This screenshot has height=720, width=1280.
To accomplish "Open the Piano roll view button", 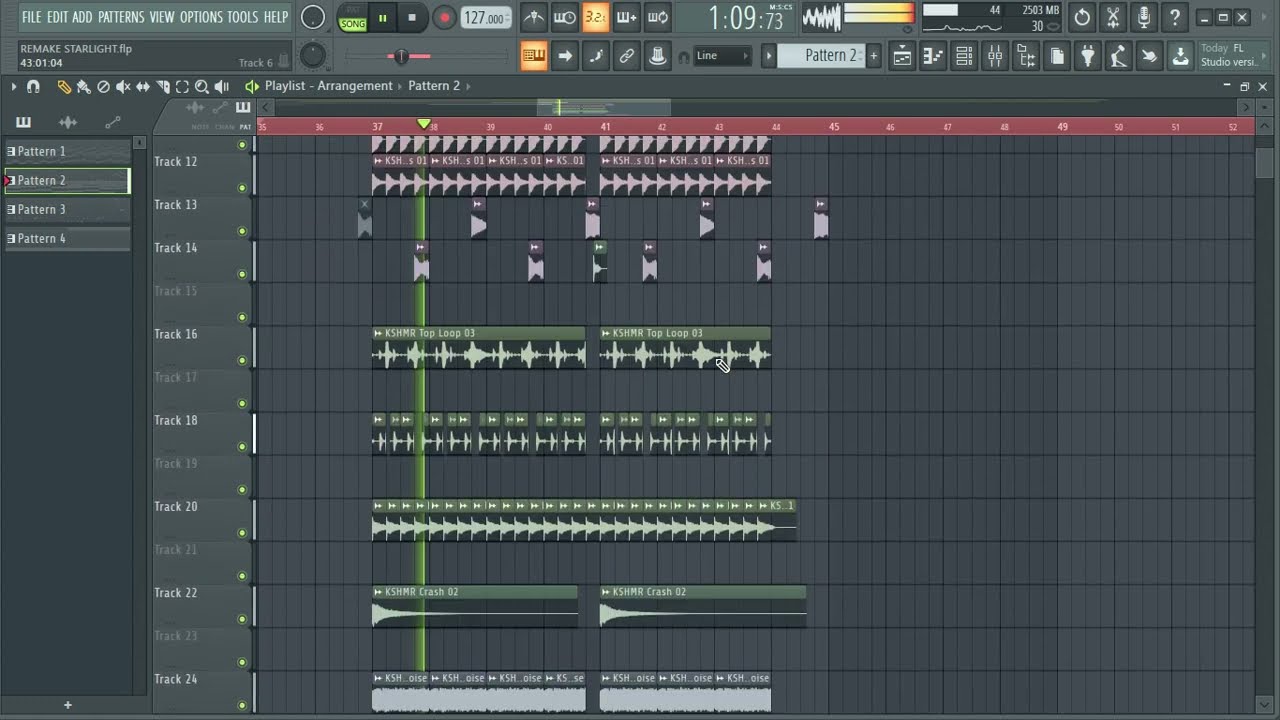I will coord(933,57).
